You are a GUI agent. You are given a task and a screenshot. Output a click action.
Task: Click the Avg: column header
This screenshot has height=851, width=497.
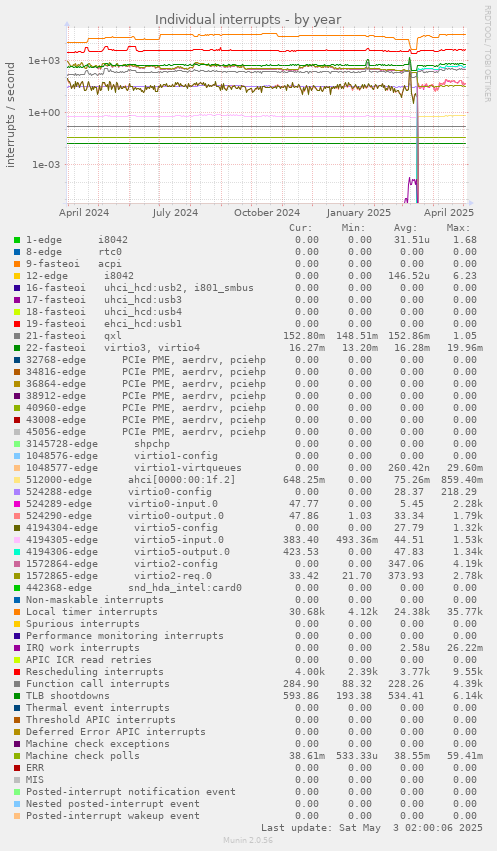point(406,228)
